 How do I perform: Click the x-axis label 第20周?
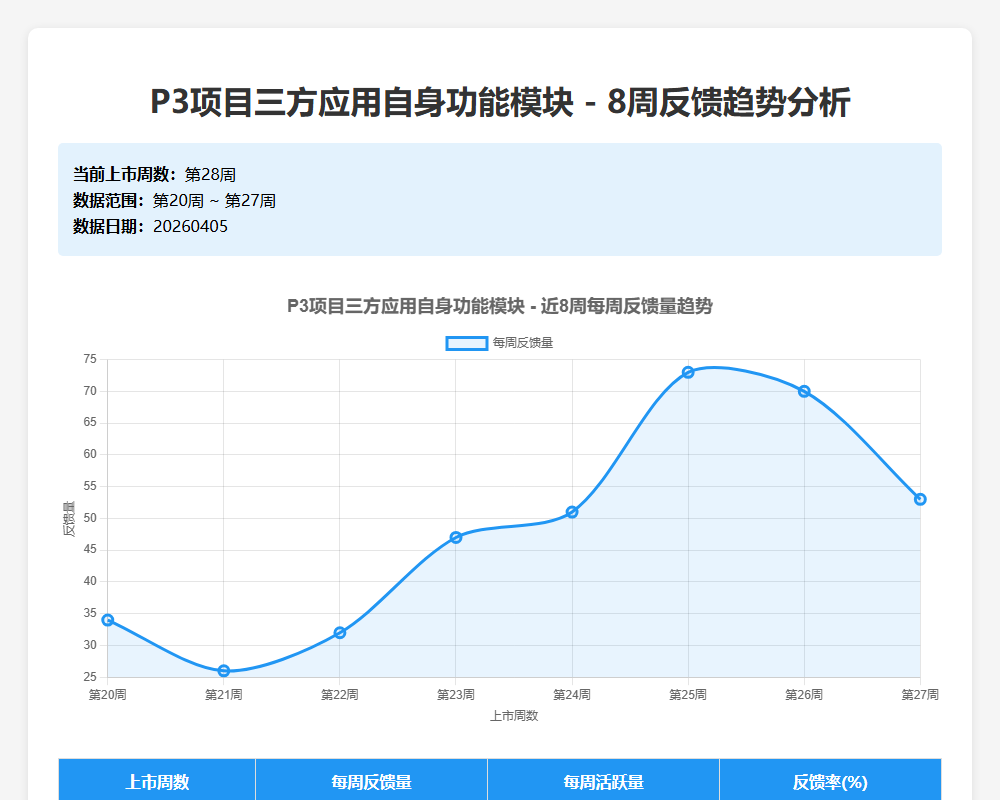click(108, 695)
